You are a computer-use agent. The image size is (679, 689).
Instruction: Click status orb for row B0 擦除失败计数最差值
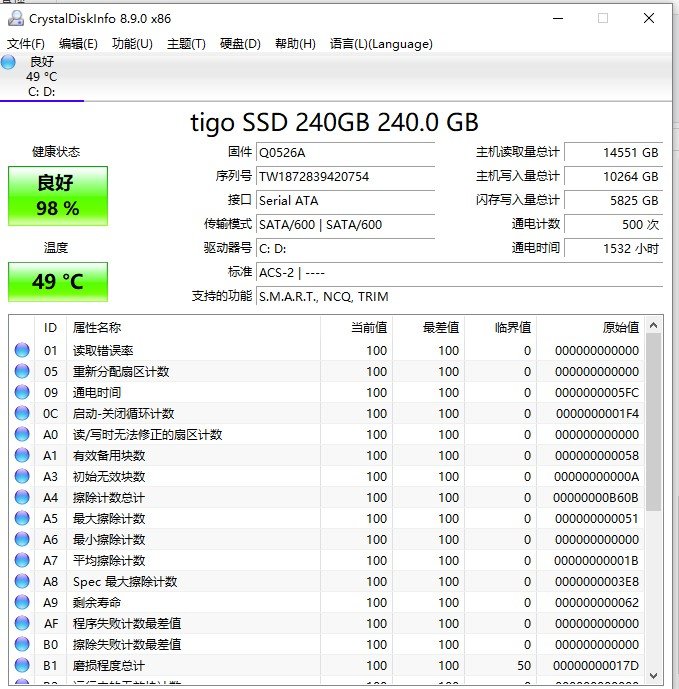coord(22,644)
